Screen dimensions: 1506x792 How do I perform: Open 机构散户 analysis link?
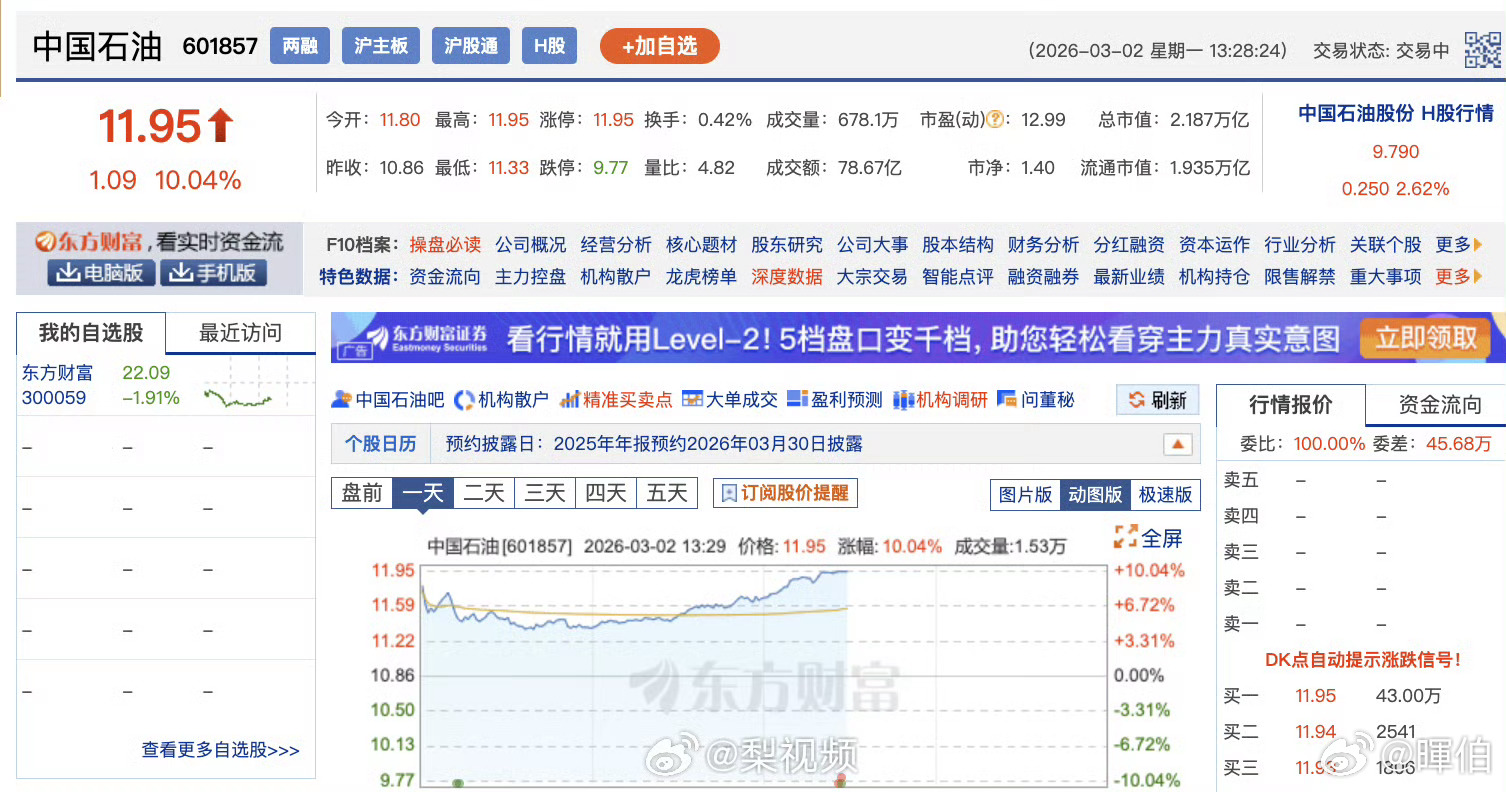coord(502,400)
